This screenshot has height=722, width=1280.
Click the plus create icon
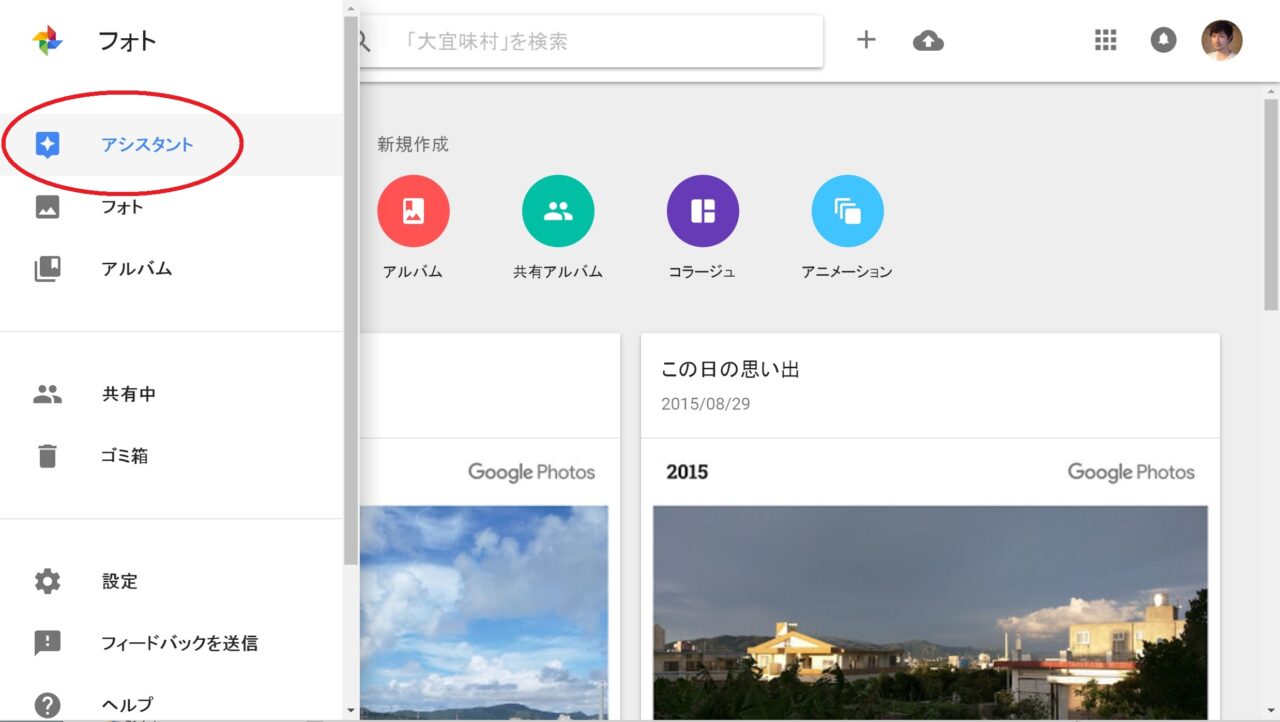pos(866,40)
